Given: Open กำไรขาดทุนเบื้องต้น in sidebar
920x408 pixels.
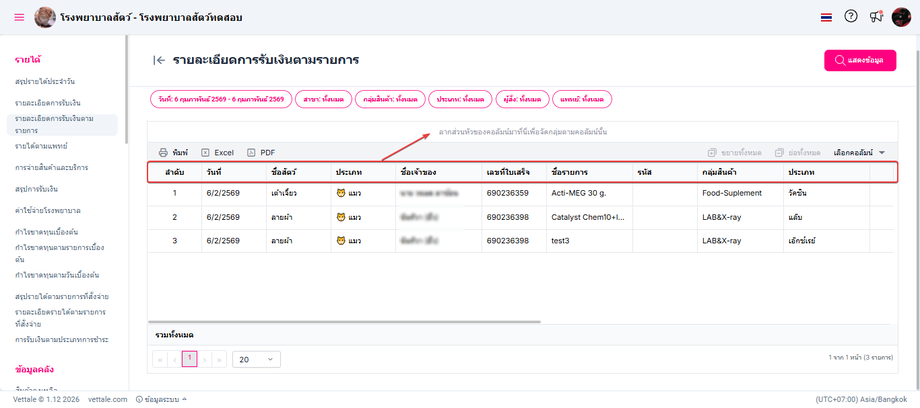Looking at the screenshot, I should point(47,232).
